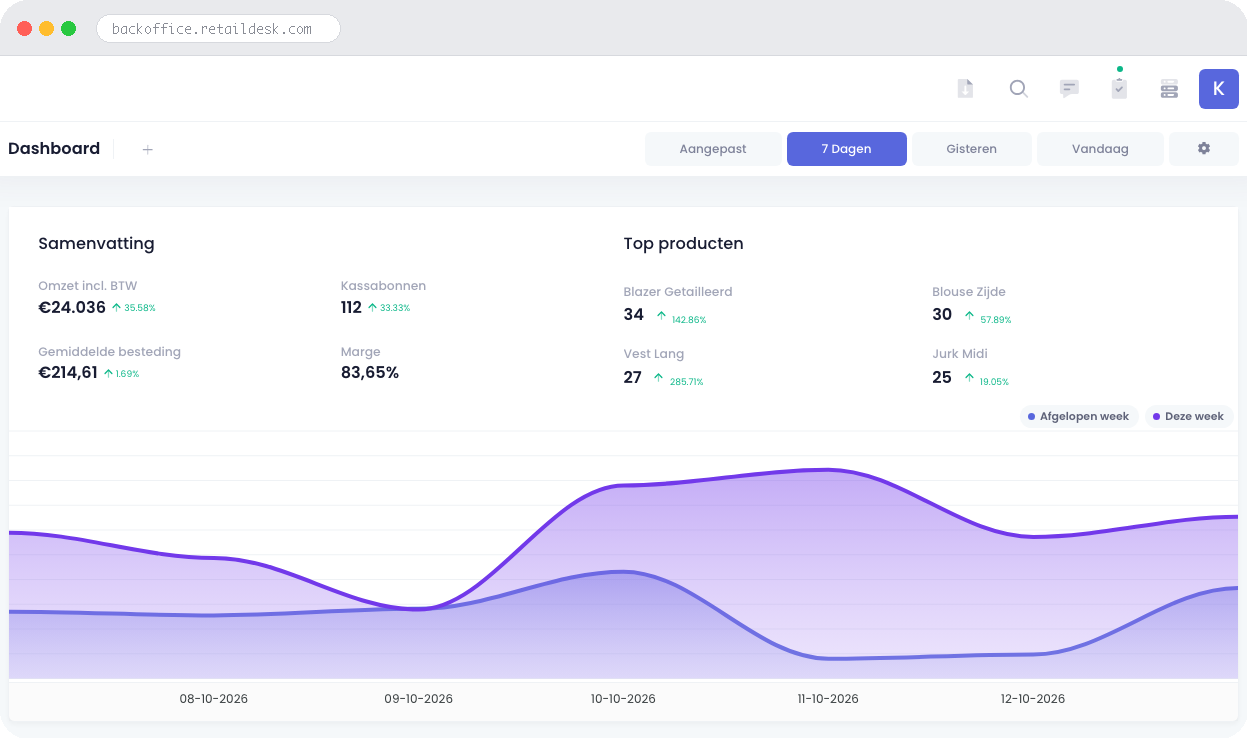Image resolution: width=1247 pixels, height=738 pixels.
Task: Minimize the window with yellow button
Action: (47, 29)
